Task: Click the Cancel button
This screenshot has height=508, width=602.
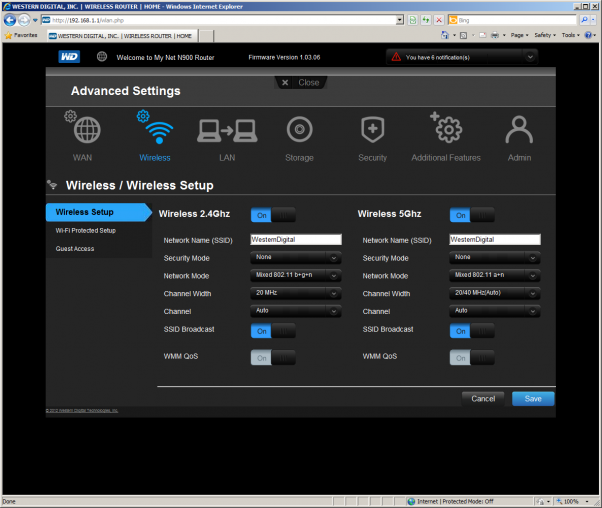Action: 483,399
